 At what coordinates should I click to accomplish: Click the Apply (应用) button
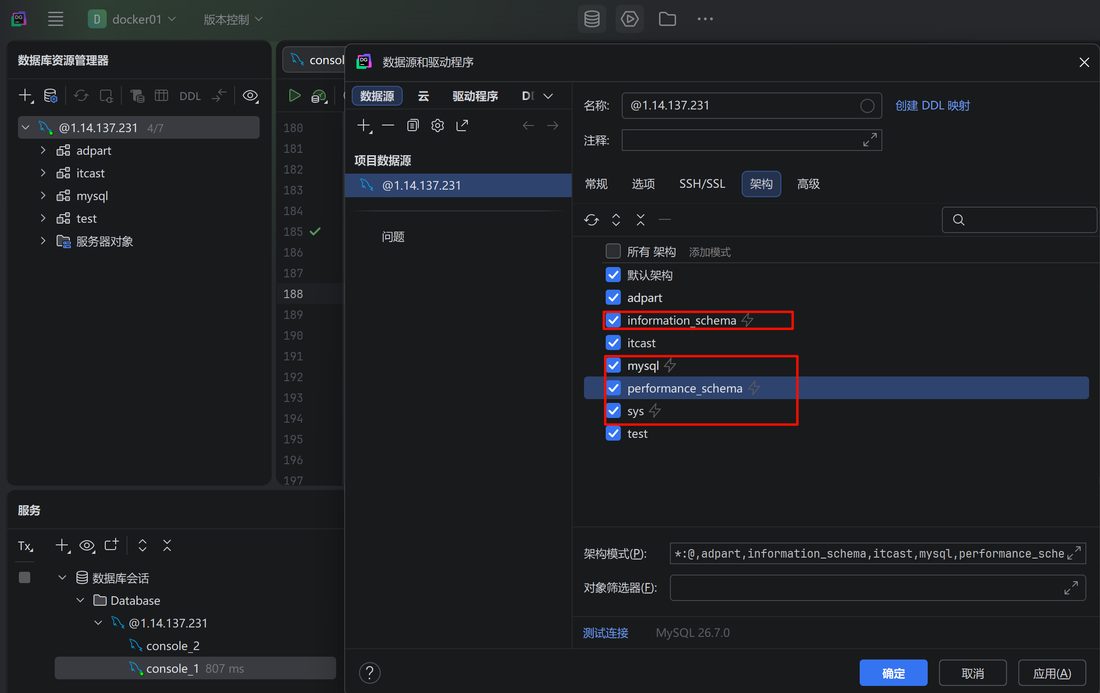click(1052, 673)
